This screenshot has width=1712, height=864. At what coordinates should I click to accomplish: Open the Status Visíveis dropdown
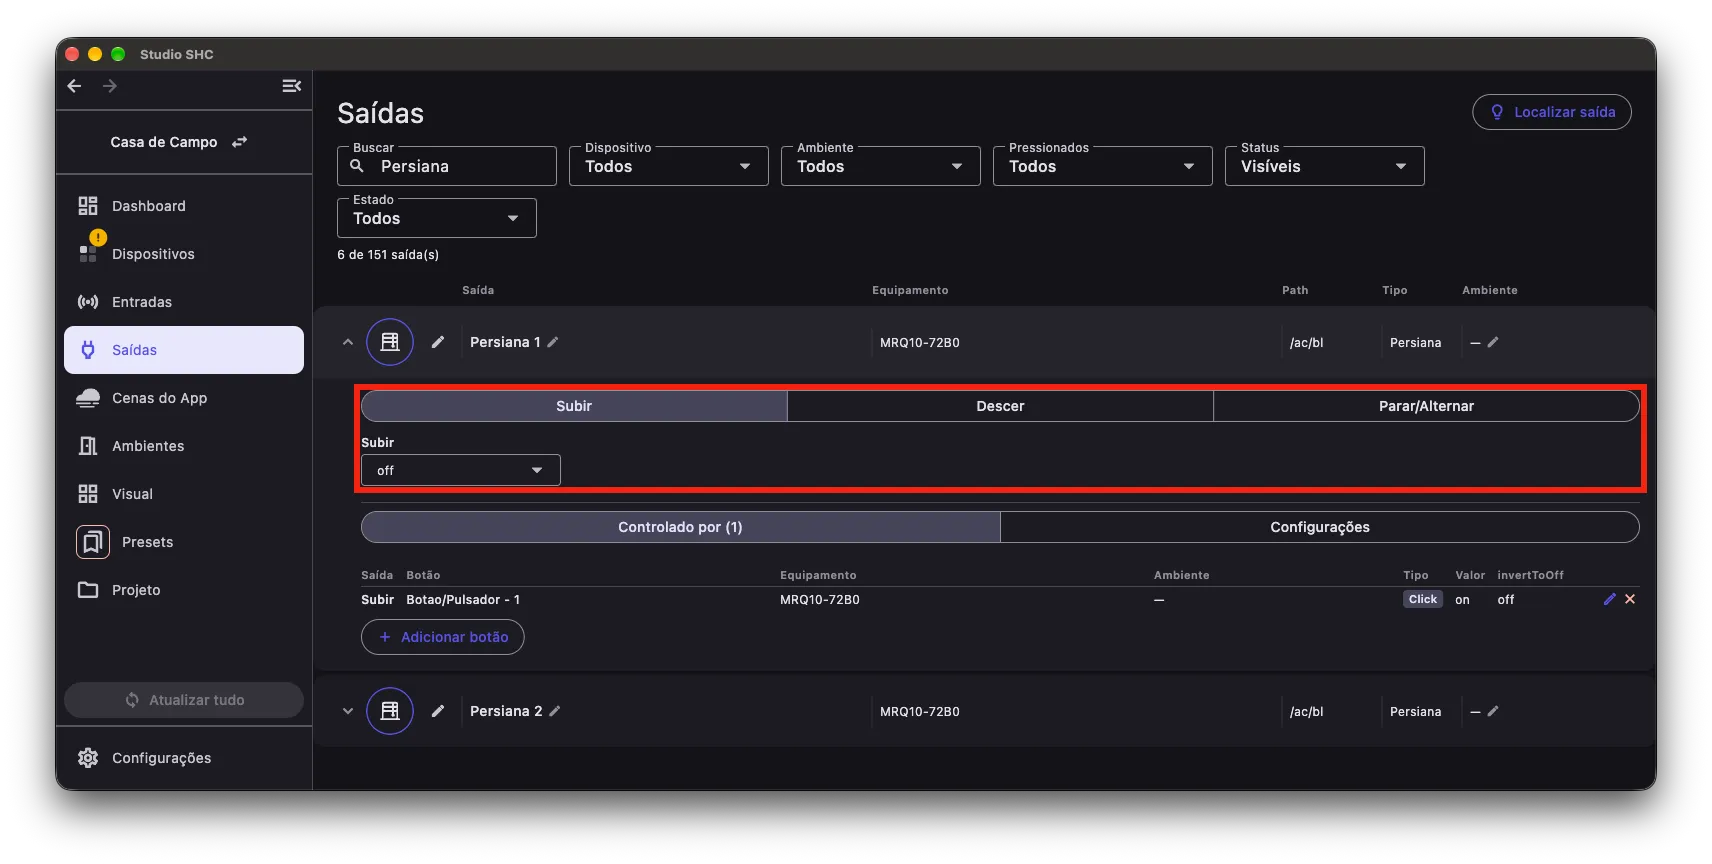tap(1325, 166)
